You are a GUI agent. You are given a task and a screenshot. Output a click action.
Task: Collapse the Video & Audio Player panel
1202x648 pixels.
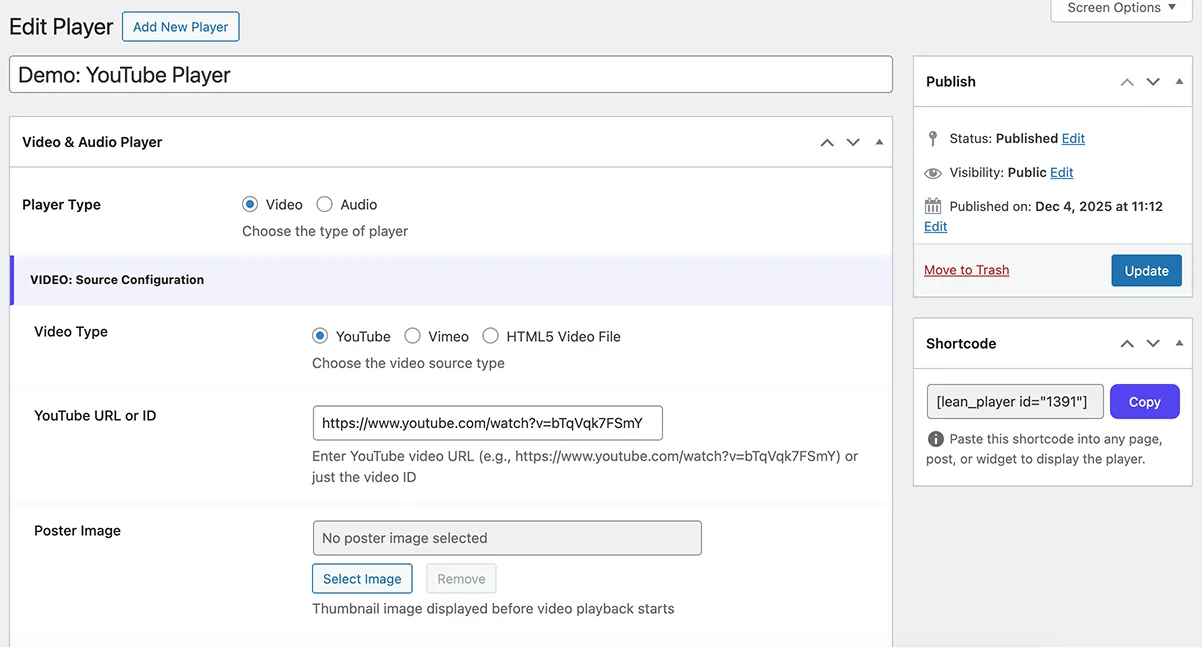879,143
